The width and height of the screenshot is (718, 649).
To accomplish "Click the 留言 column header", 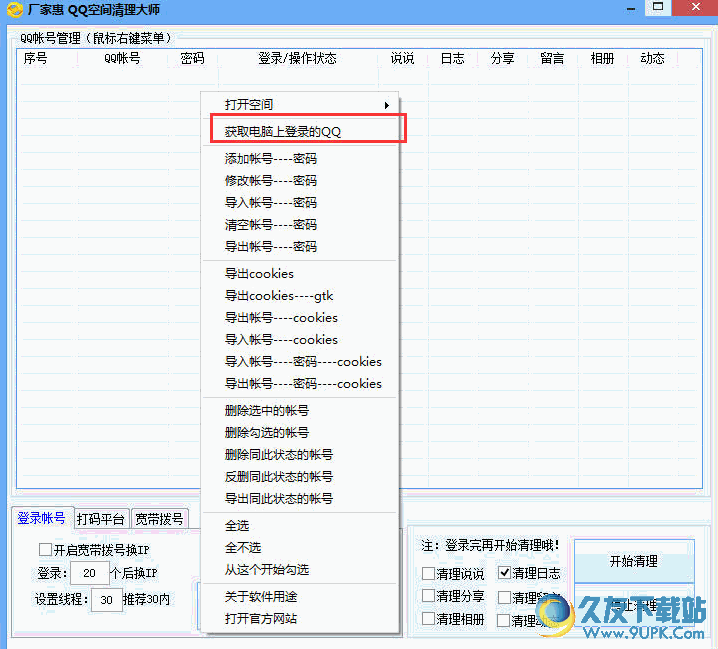I will click(552, 59).
